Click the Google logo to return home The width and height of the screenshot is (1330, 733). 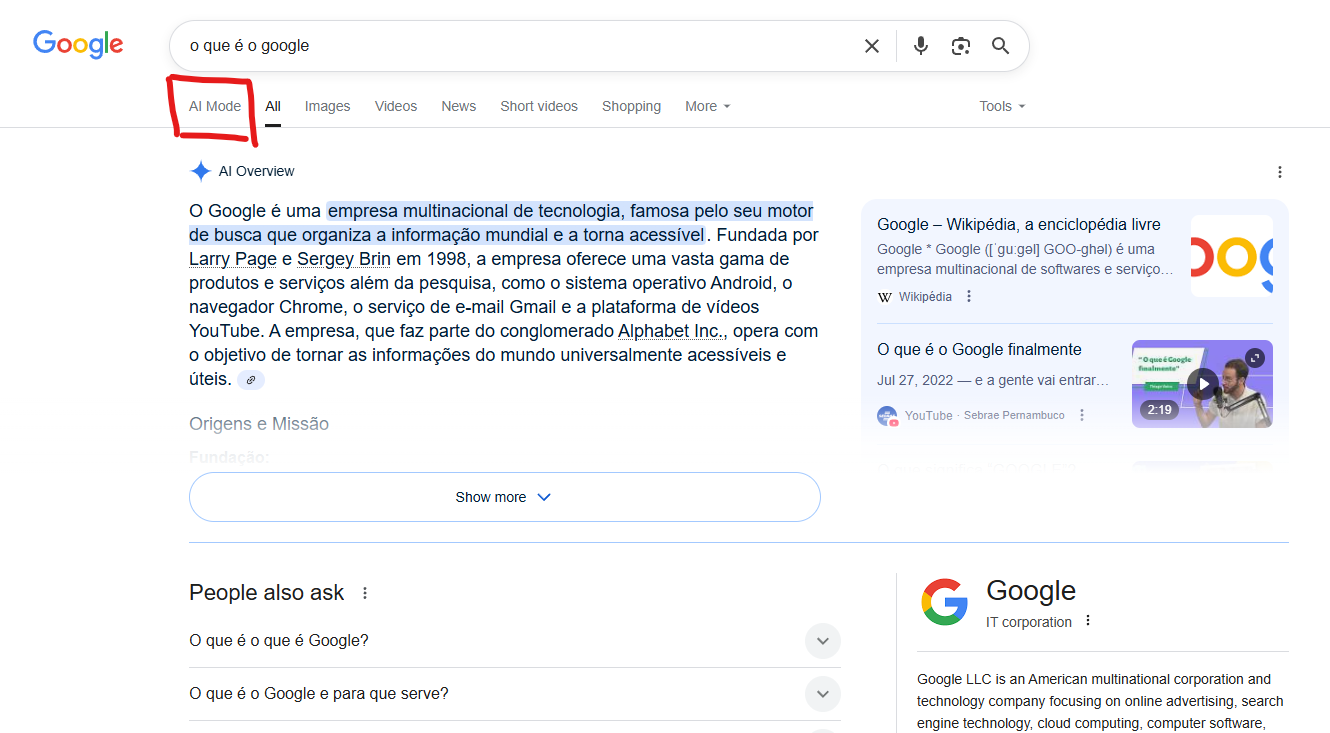point(78,43)
